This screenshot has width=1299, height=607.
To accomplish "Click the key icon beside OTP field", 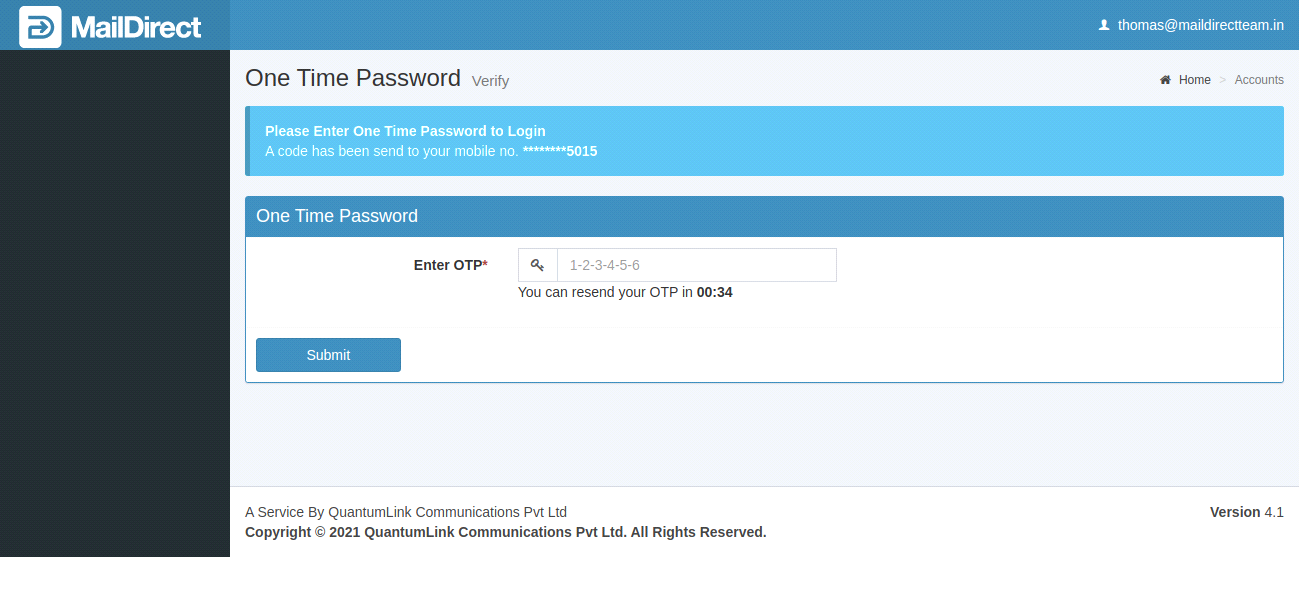I will 538,265.
